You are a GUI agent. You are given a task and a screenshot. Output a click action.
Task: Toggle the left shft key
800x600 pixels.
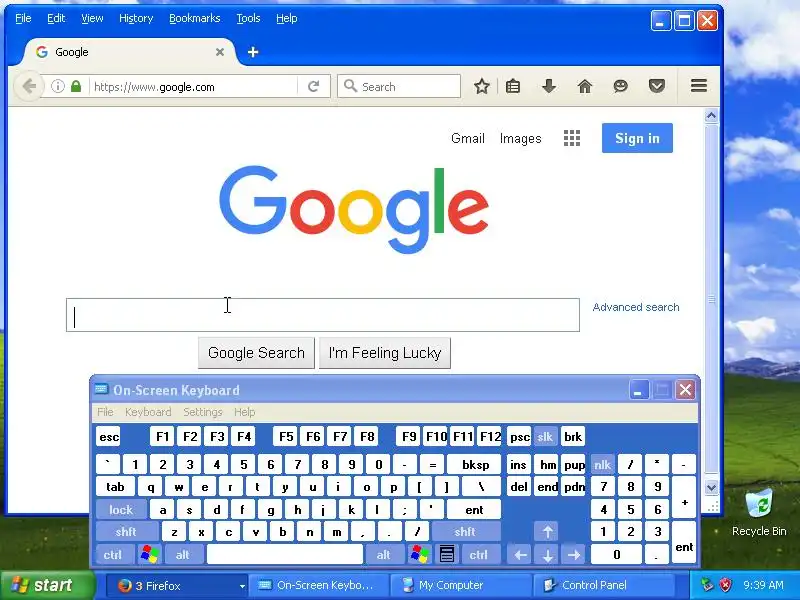[x=126, y=532]
